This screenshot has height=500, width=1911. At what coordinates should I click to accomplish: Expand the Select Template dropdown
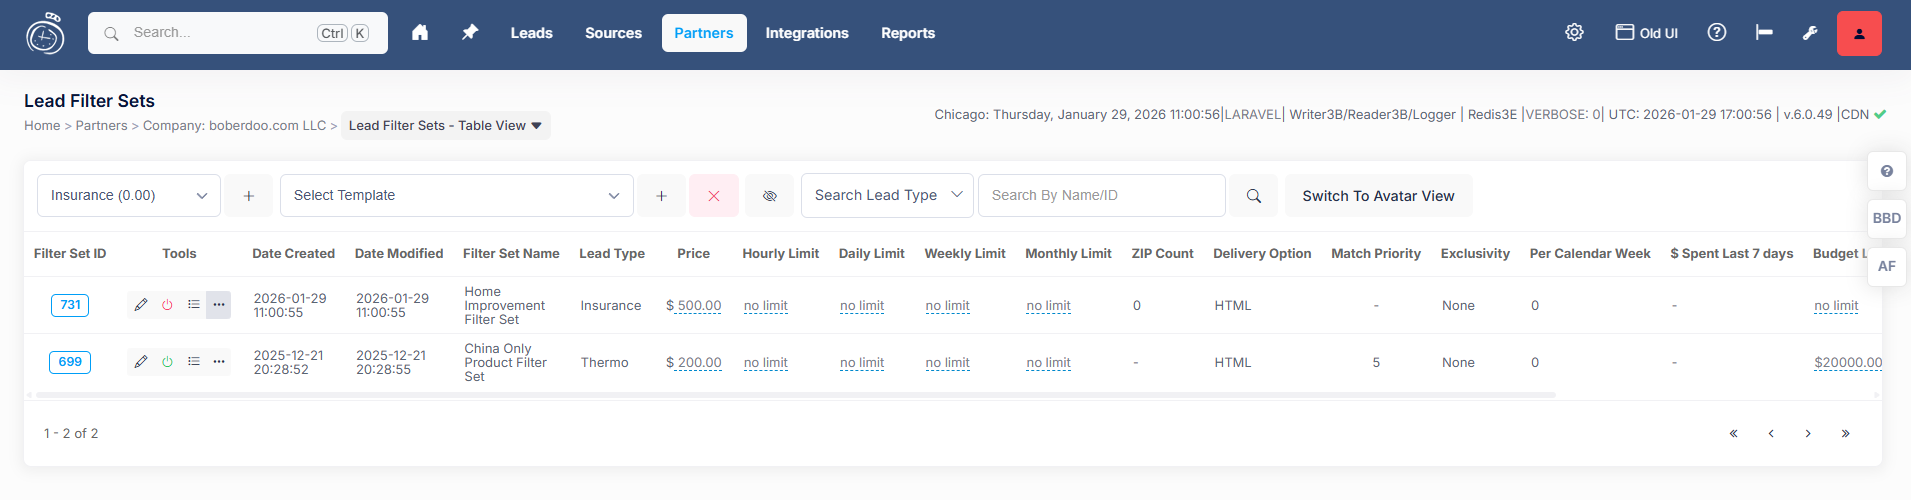(x=456, y=196)
